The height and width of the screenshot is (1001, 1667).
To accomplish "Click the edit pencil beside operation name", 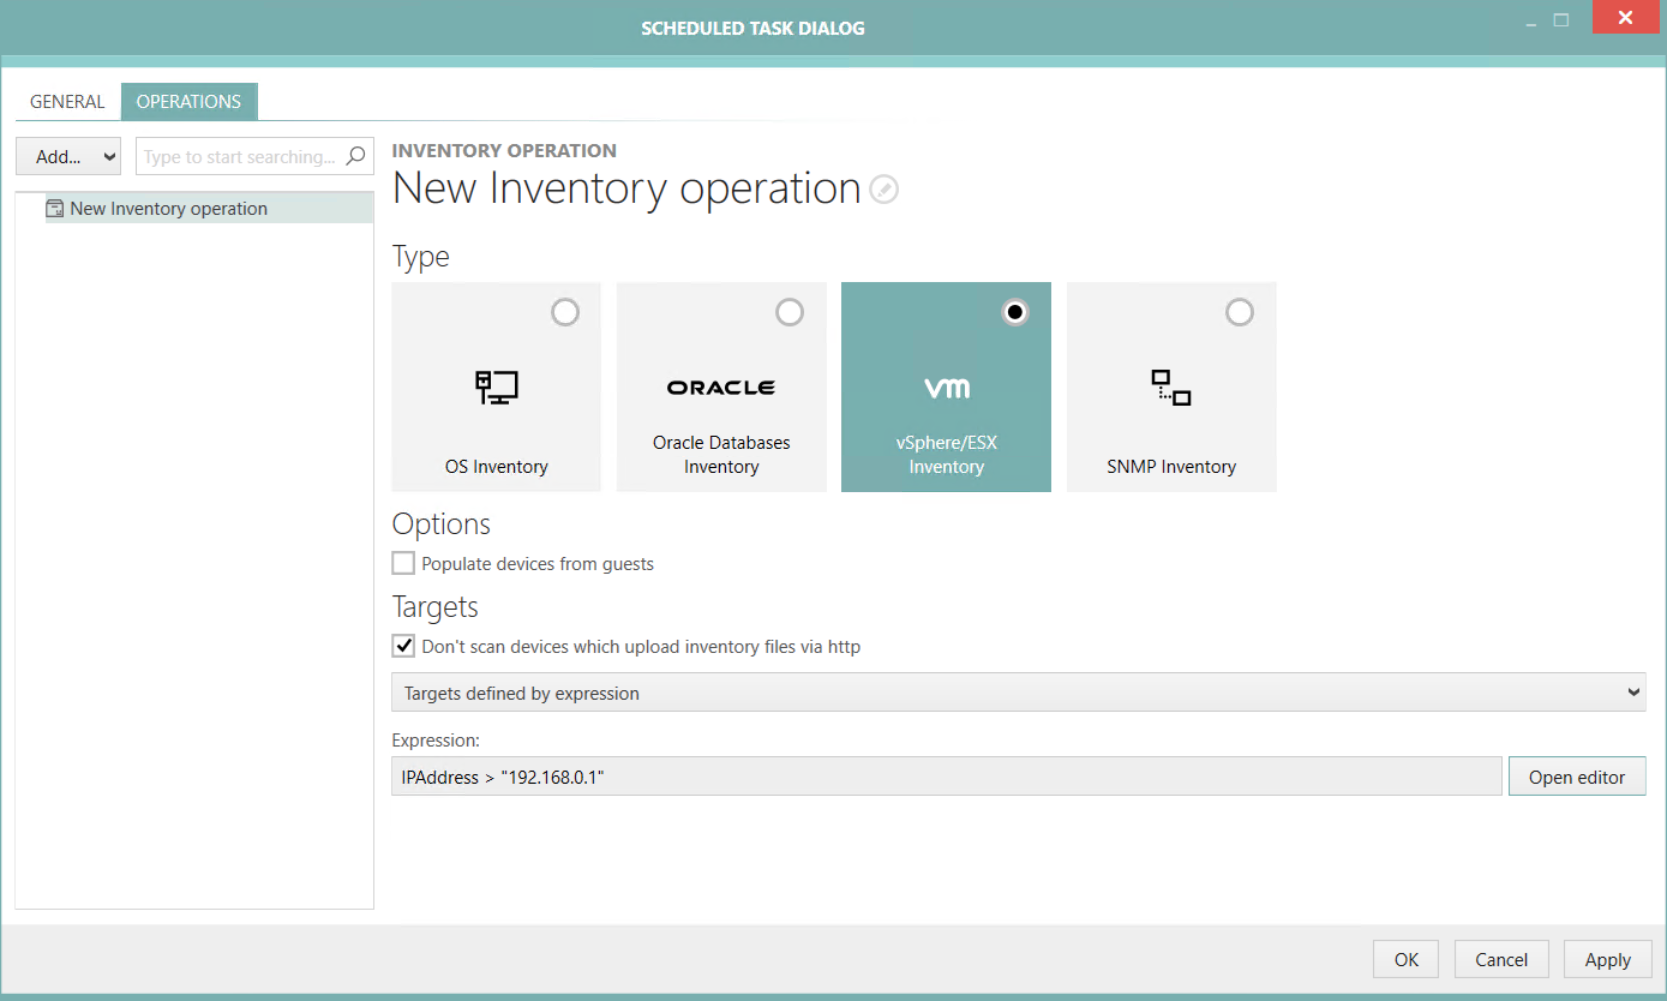I will (x=884, y=190).
